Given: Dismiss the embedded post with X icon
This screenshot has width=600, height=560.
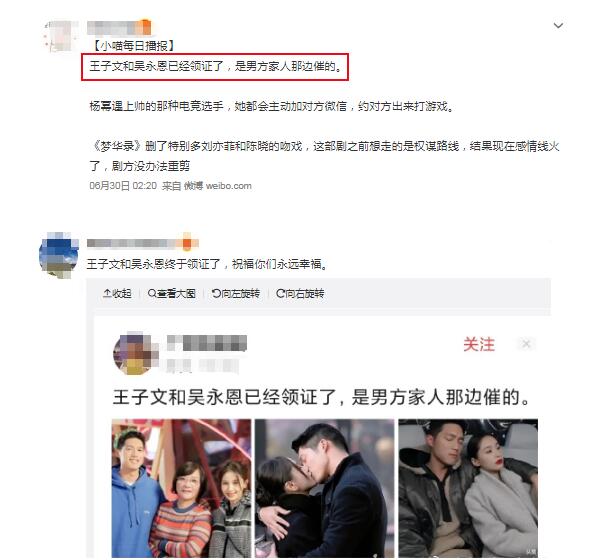Looking at the screenshot, I should (x=526, y=344).
